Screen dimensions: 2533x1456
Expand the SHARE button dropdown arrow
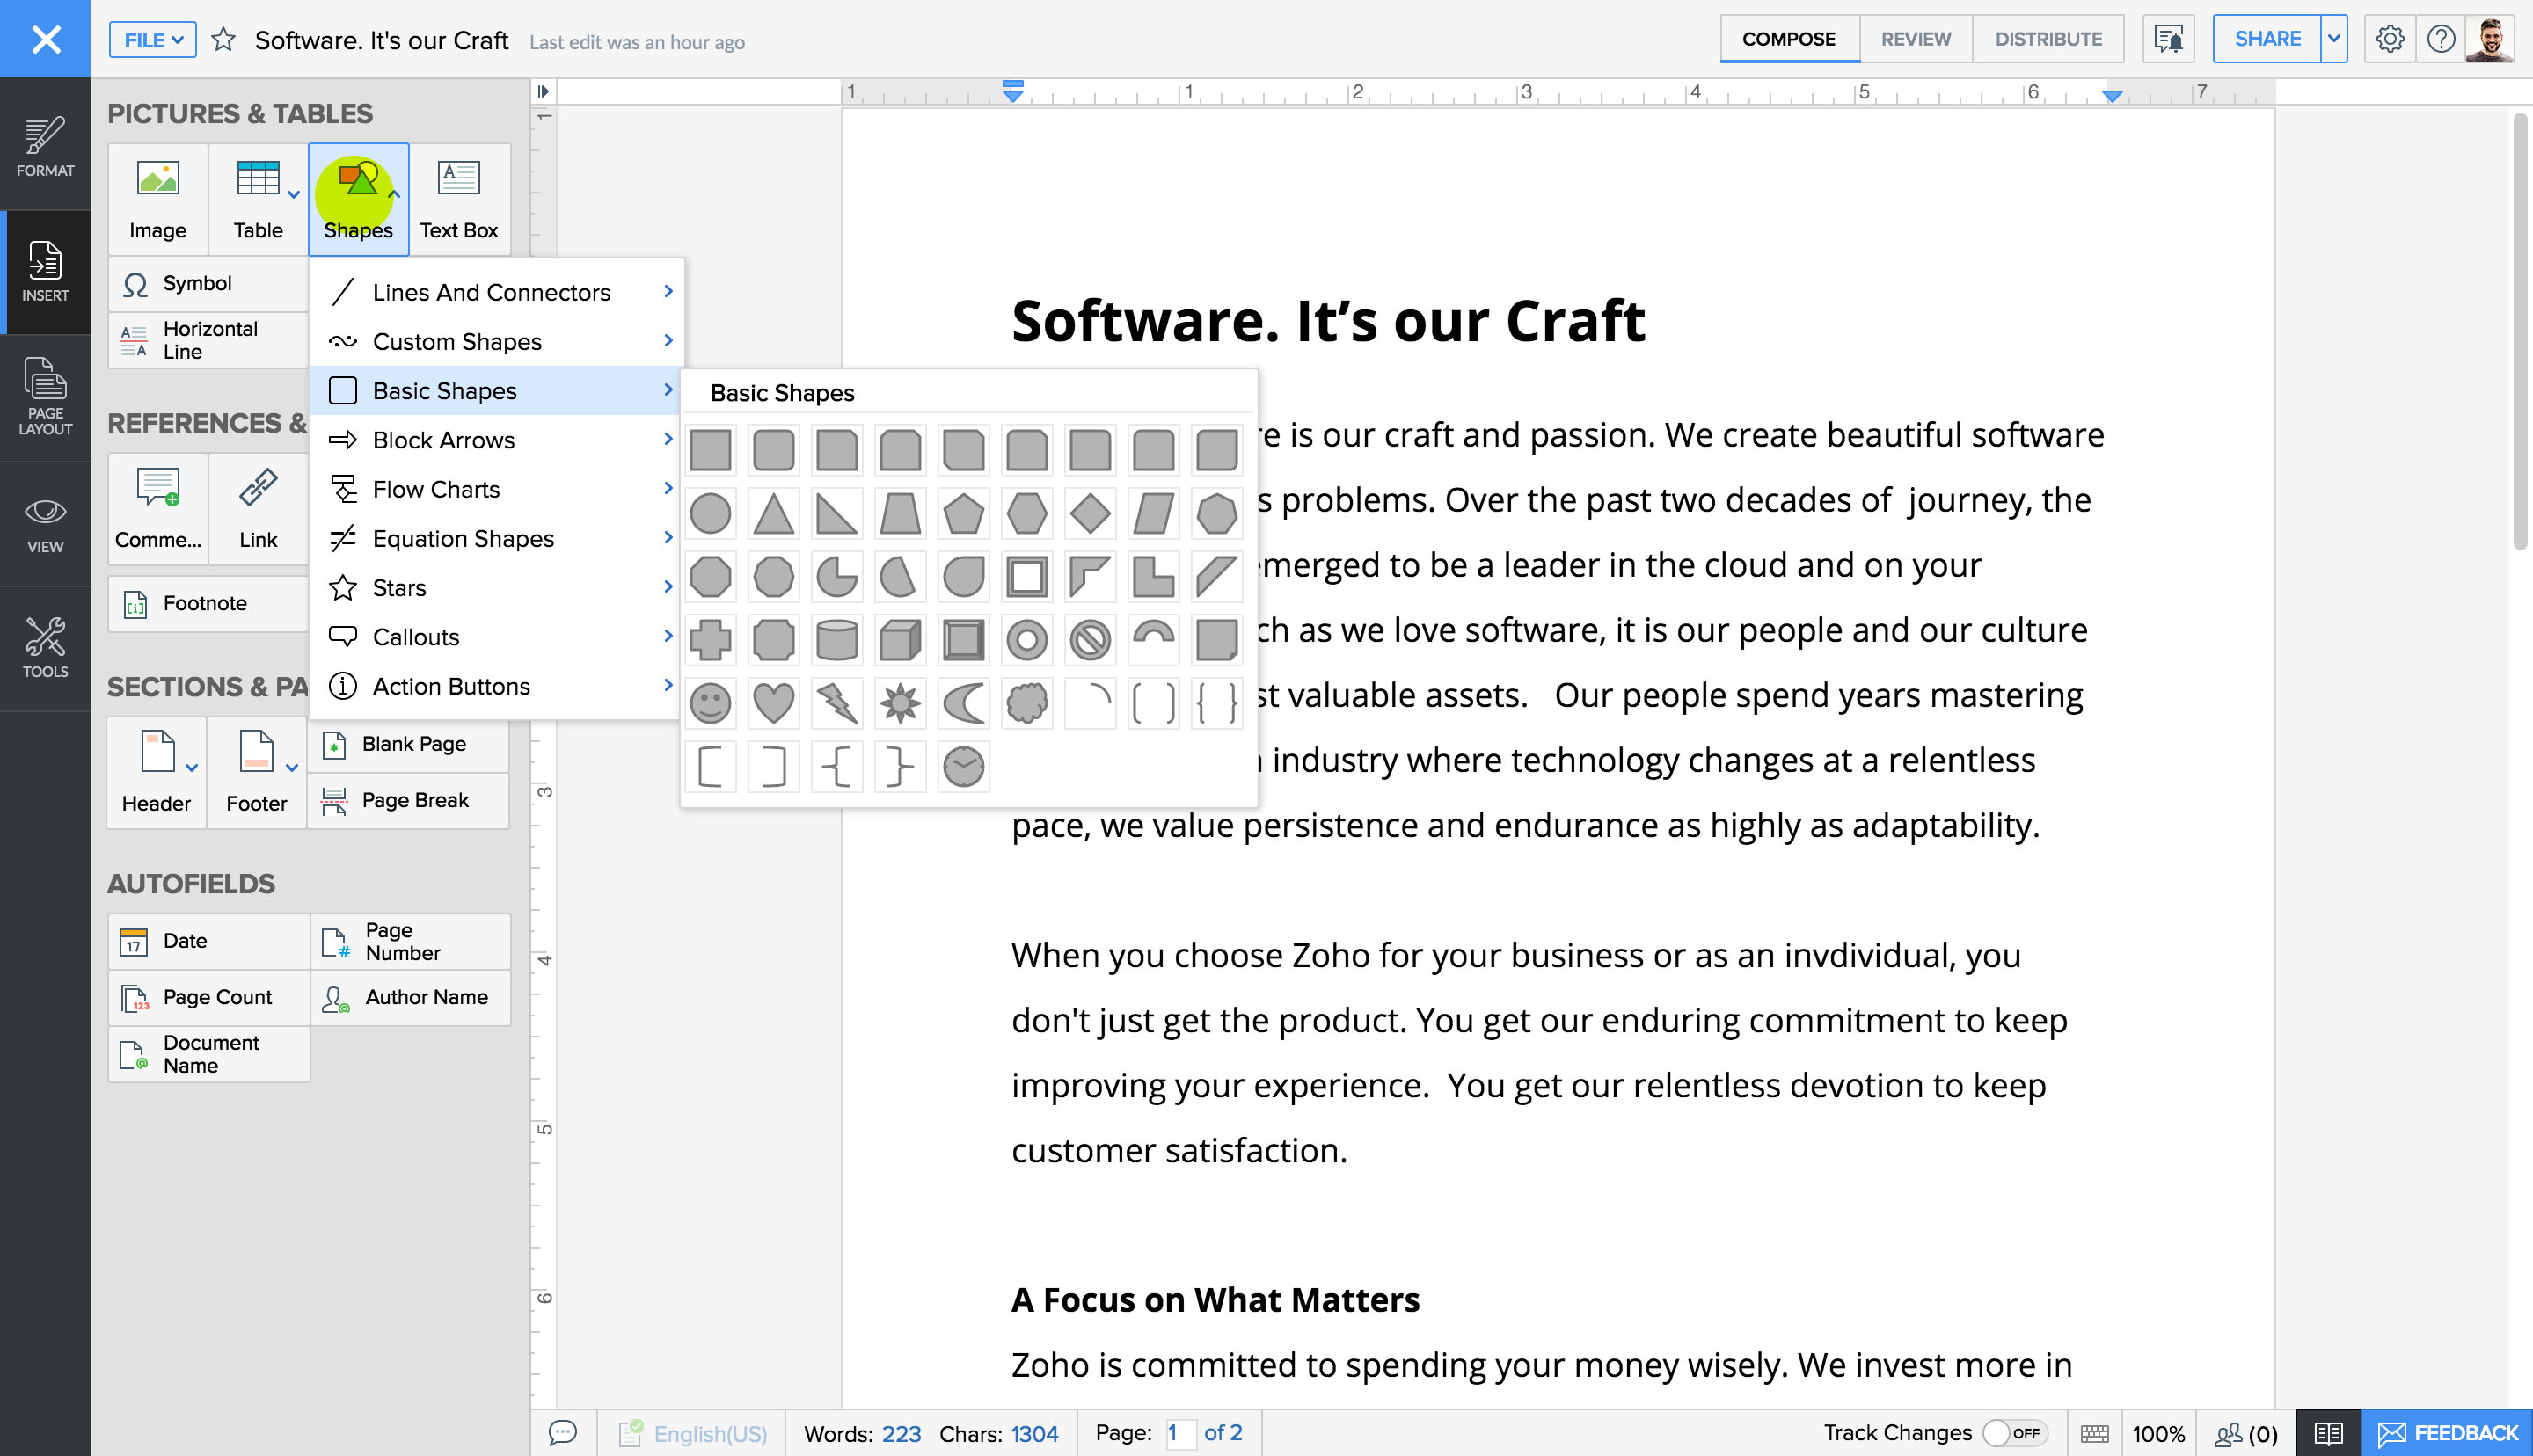pos(2333,39)
